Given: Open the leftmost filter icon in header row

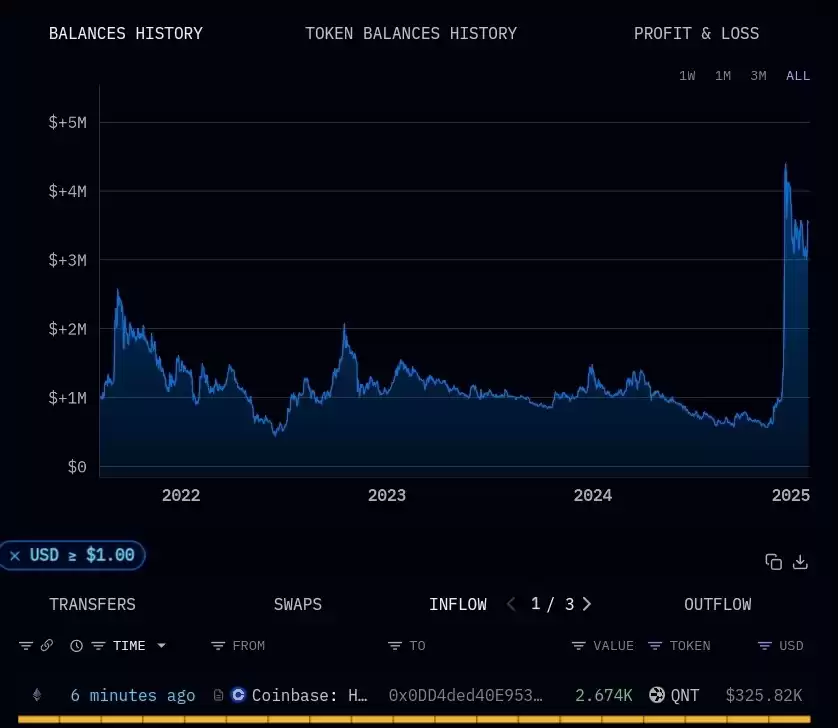Looking at the screenshot, I should 26,646.
